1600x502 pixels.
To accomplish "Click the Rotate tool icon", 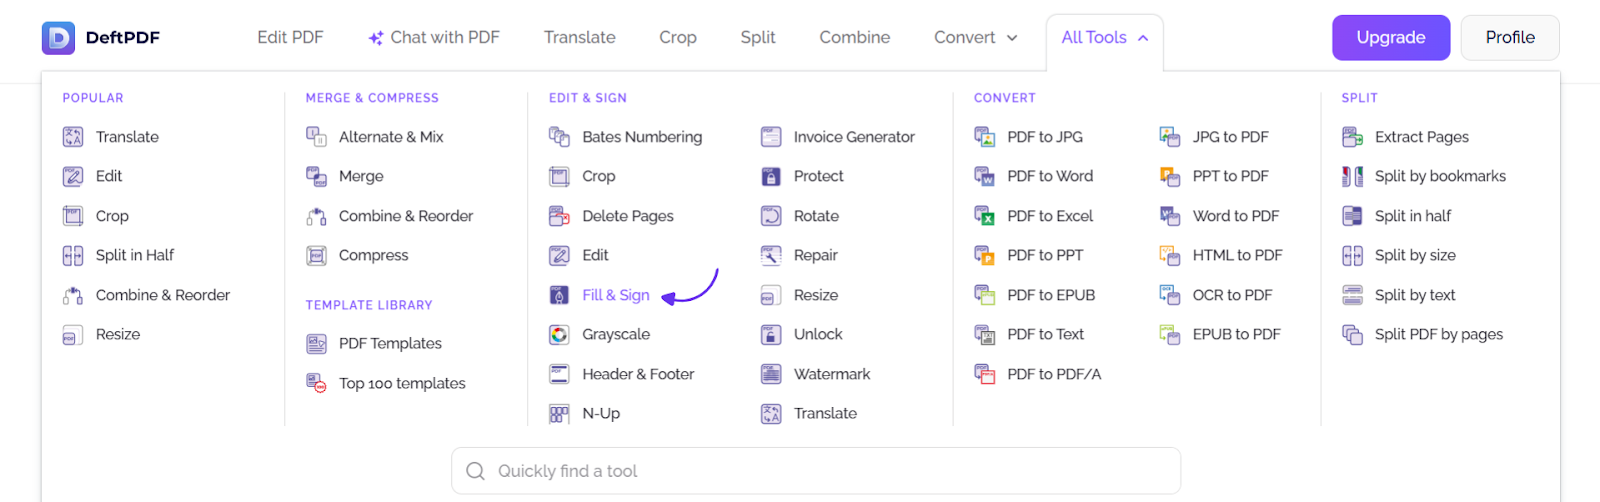I will (771, 216).
